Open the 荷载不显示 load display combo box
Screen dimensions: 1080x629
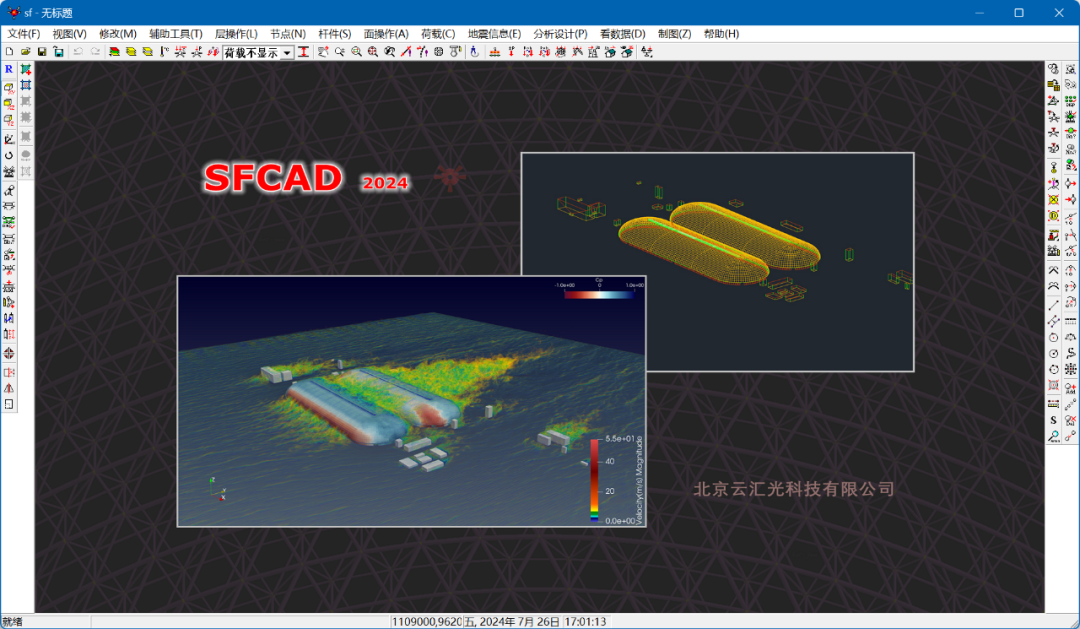tap(252, 52)
